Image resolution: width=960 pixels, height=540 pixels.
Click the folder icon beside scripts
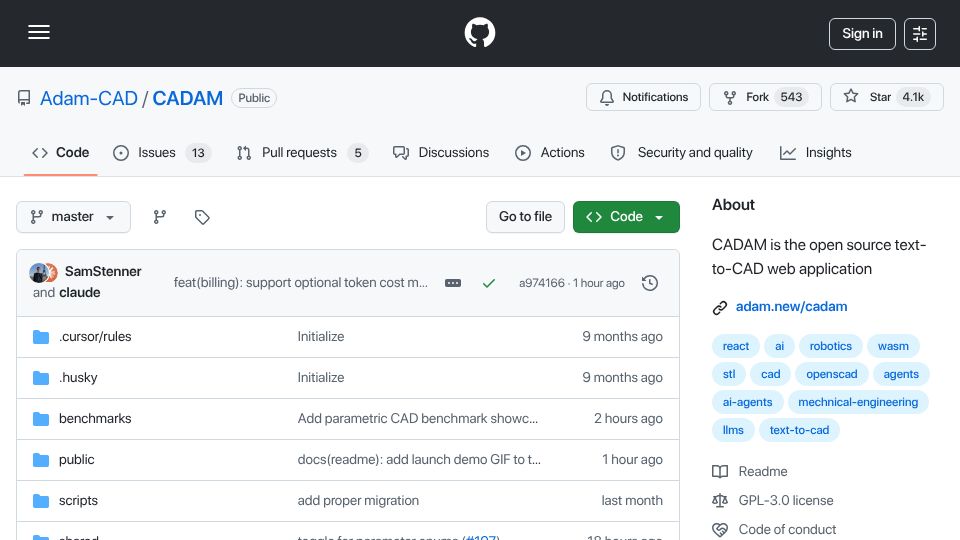41,501
